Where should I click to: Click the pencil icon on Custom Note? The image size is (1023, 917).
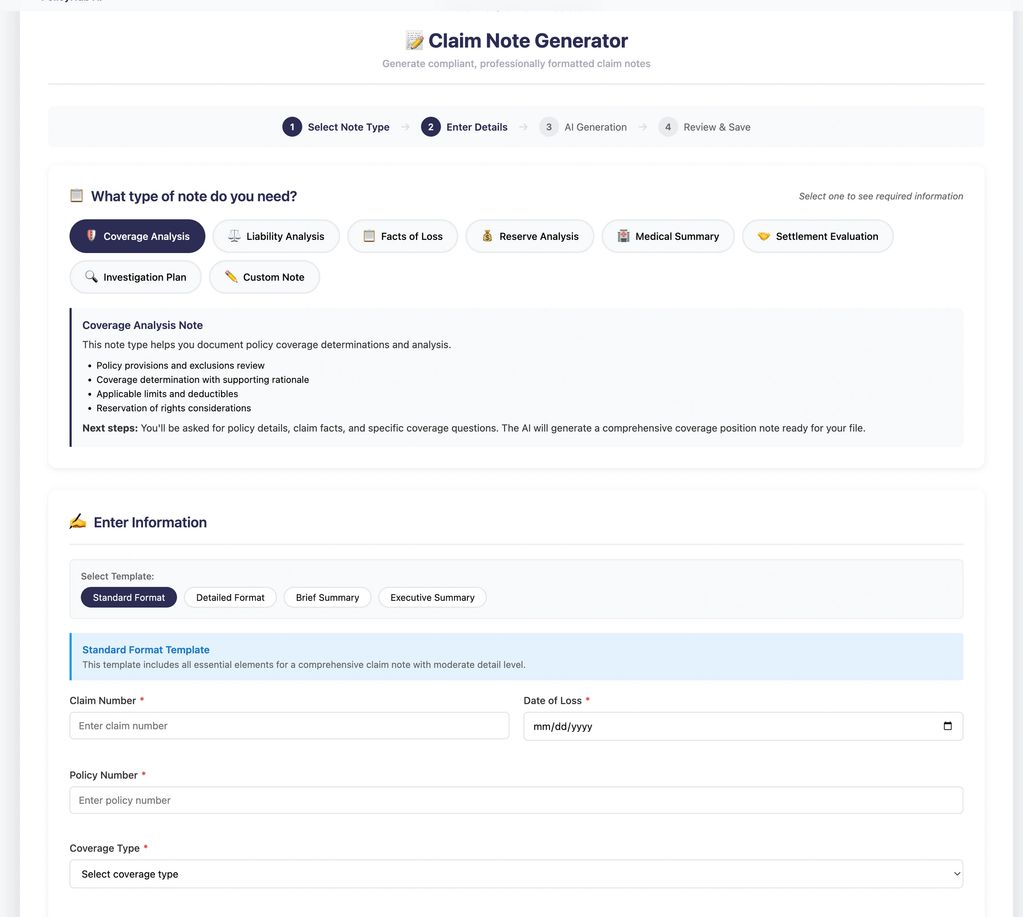click(x=231, y=277)
